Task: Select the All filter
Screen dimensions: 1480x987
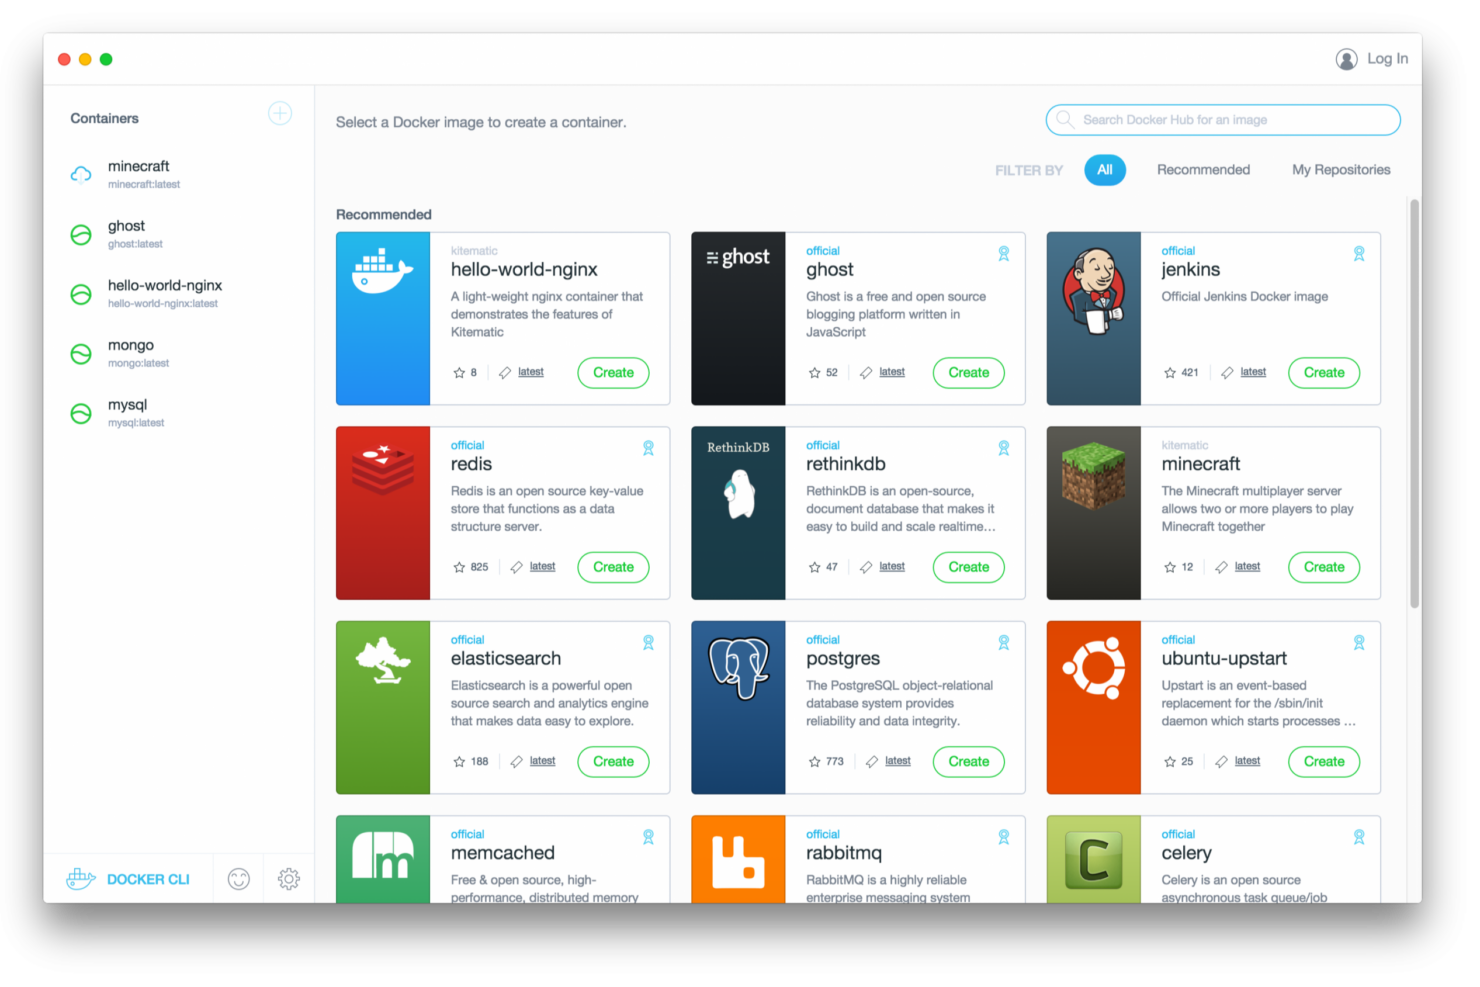Action: pyautogui.click(x=1104, y=170)
